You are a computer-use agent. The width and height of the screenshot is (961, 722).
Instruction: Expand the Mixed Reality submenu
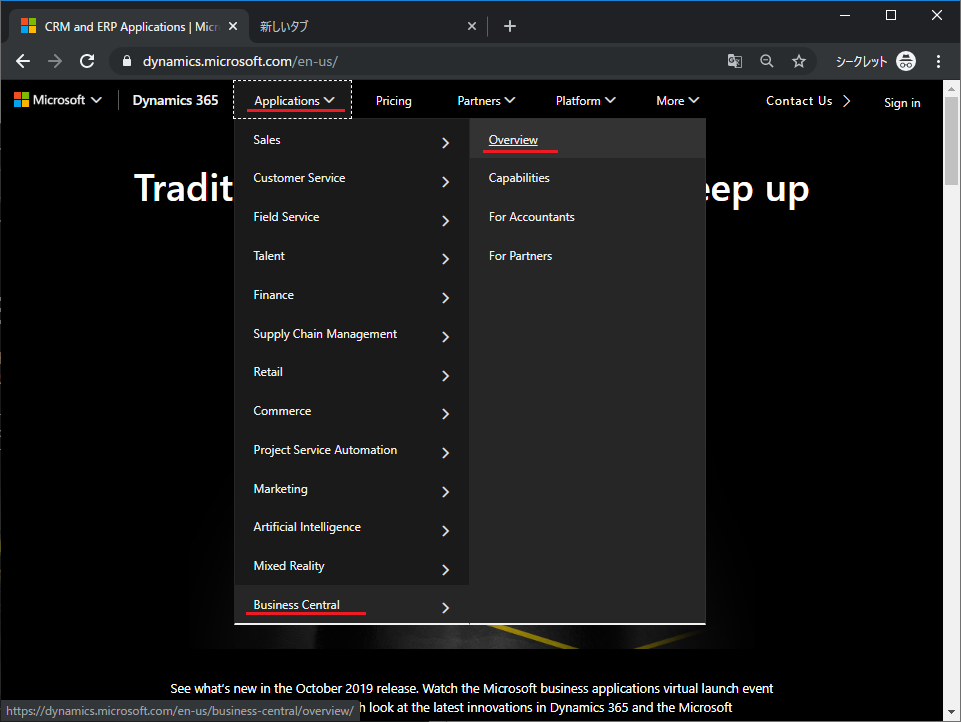[x=351, y=567]
